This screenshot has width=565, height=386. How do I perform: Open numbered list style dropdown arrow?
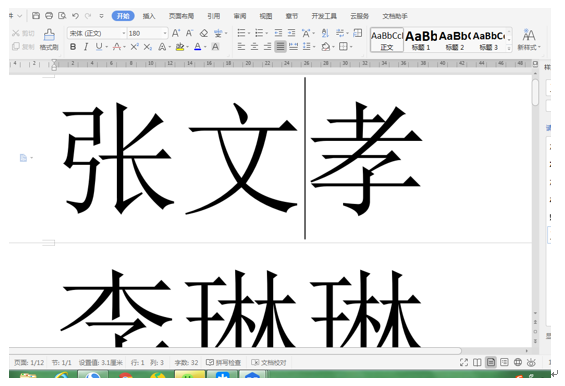click(x=267, y=34)
